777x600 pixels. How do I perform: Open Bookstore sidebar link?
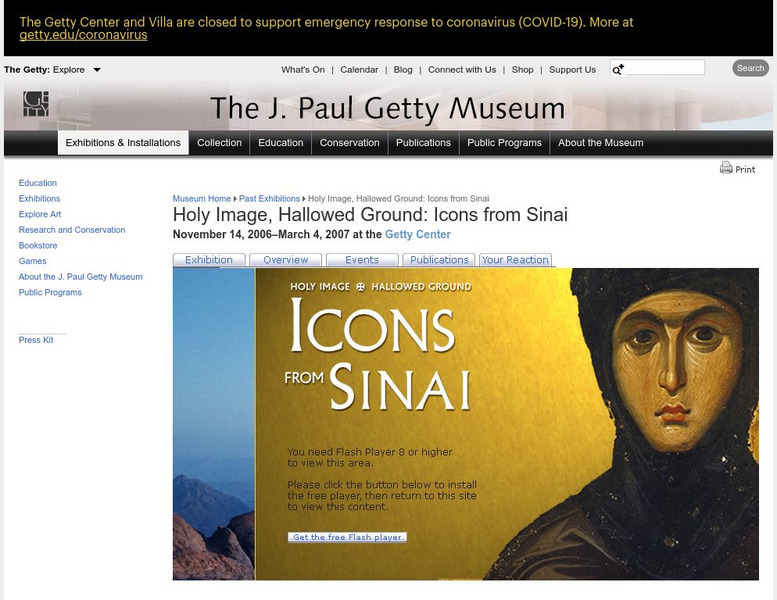(x=38, y=245)
